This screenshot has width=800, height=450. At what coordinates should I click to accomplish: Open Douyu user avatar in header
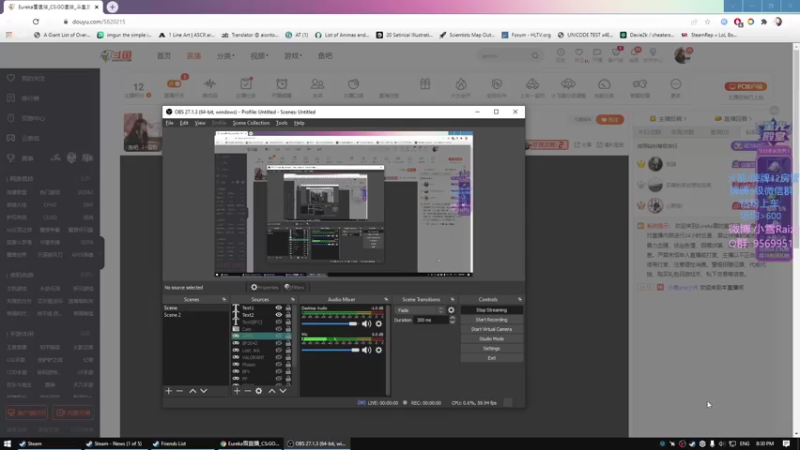[682, 55]
